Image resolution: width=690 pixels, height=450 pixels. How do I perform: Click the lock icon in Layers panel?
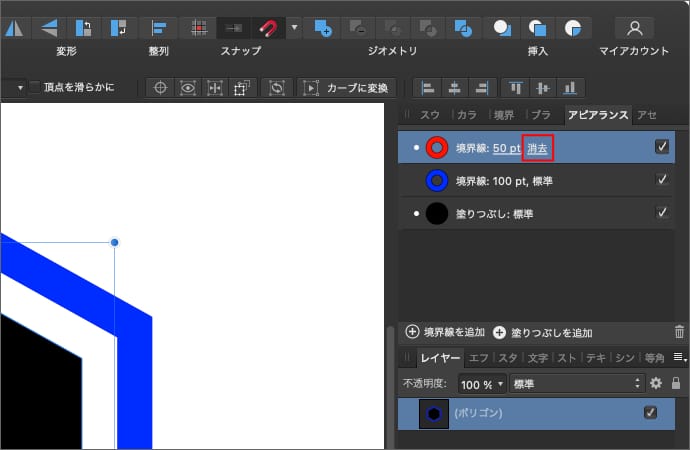(x=676, y=383)
